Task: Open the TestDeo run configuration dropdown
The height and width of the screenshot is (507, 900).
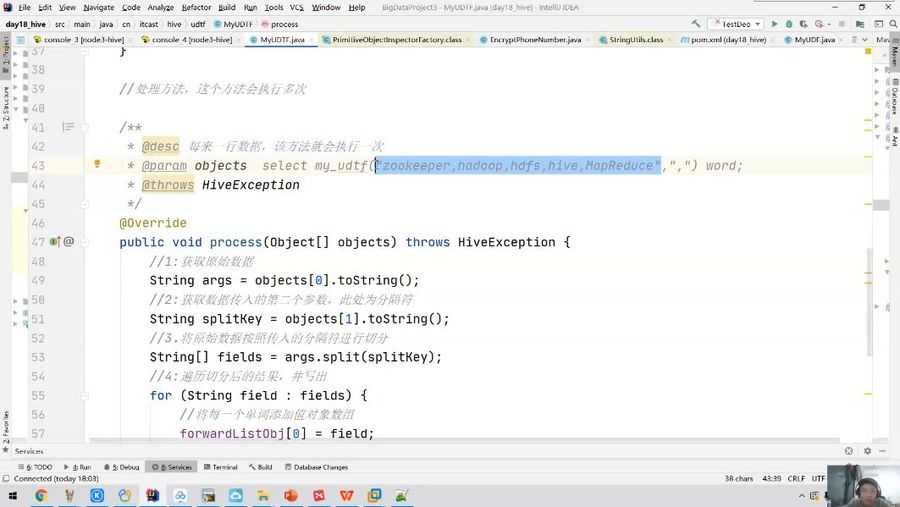Action: click(x=736, y=24)
